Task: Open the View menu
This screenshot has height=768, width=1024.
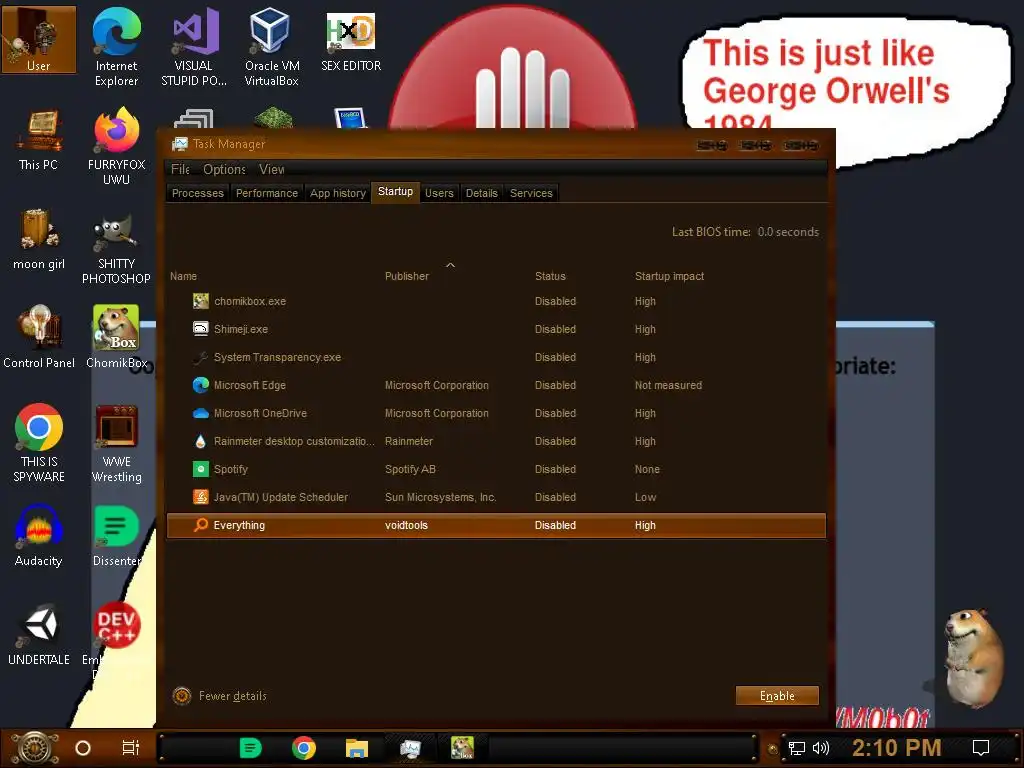Action: coord(271,169)
